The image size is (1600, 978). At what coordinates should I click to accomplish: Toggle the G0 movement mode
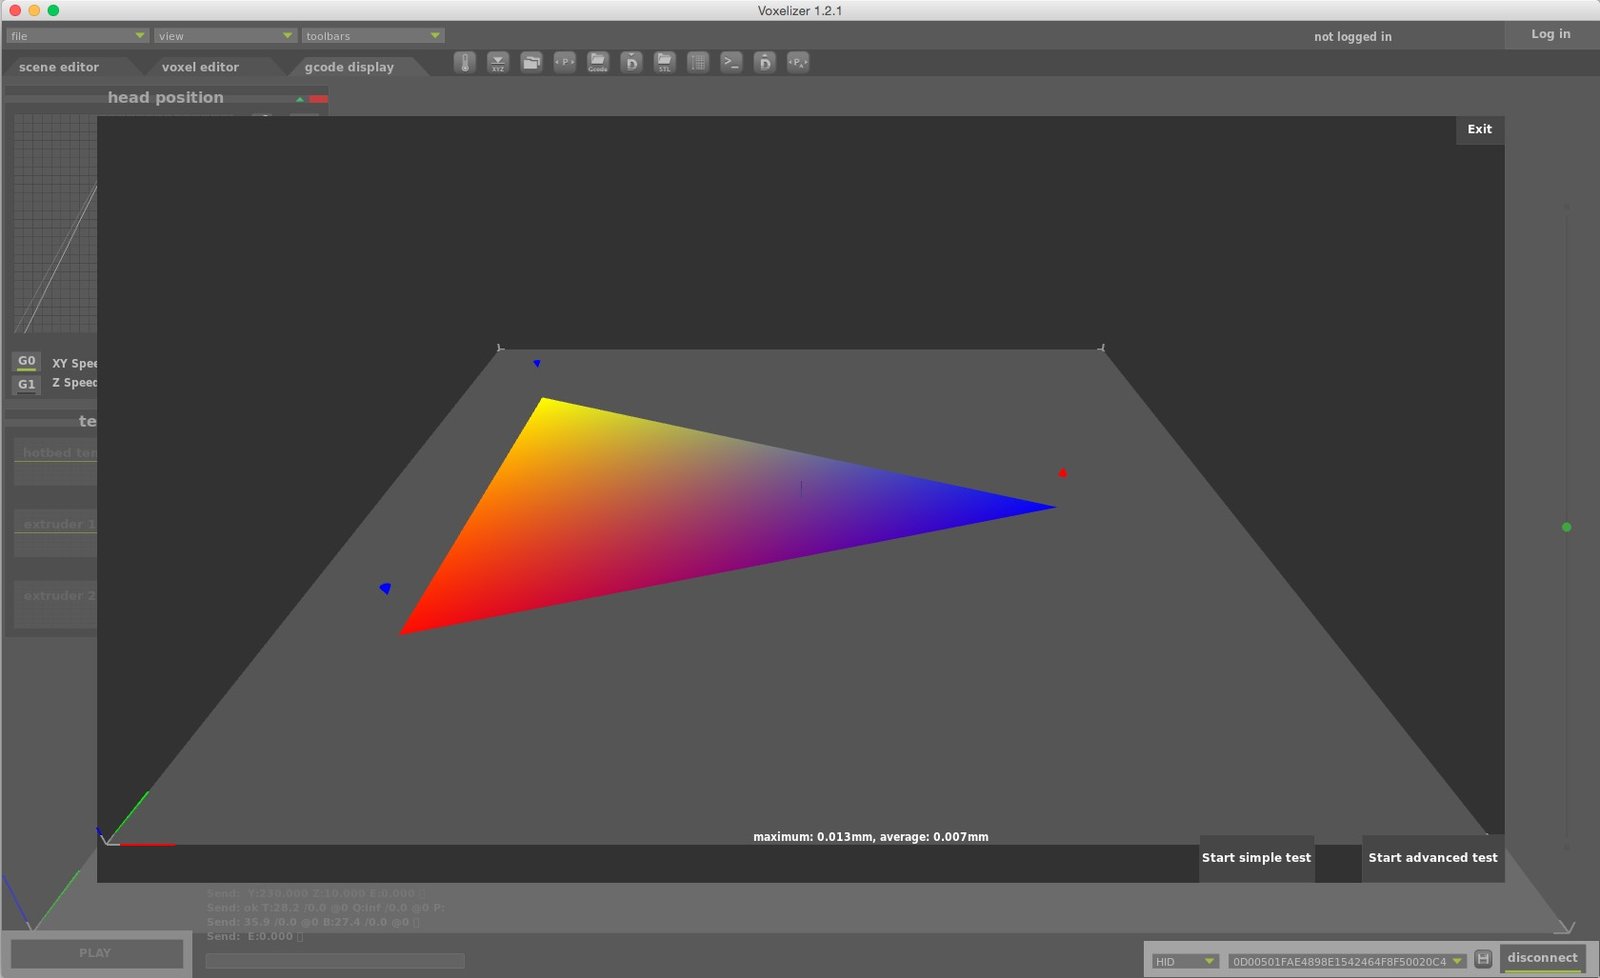pyautogui.click(x=27, y=361)
